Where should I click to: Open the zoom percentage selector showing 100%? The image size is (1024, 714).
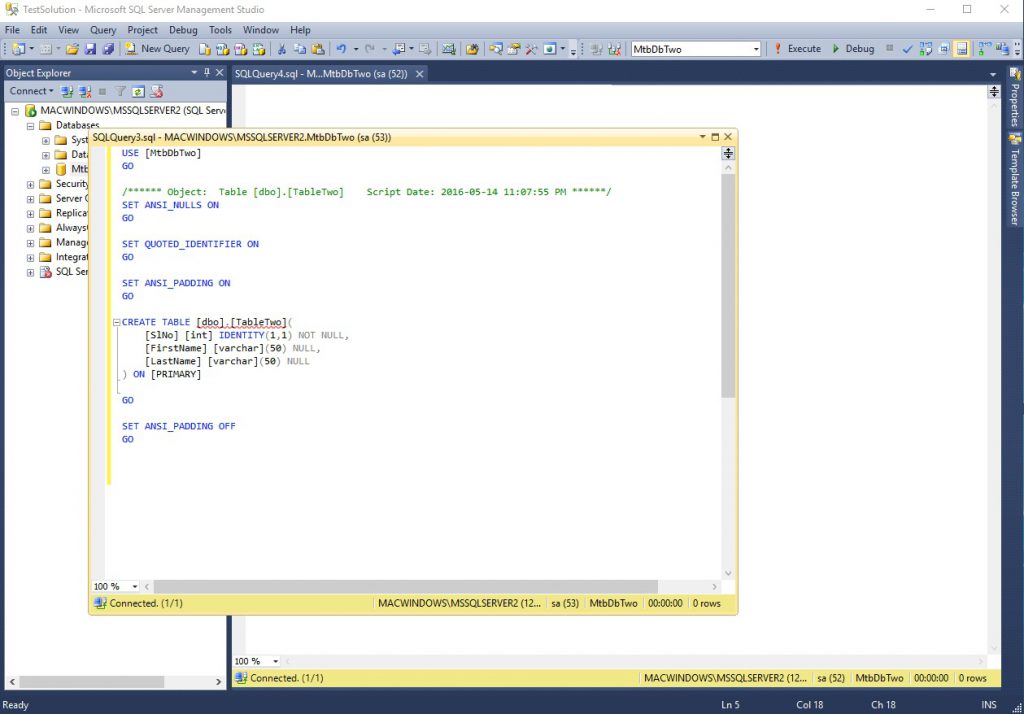(x=113, y=585)
